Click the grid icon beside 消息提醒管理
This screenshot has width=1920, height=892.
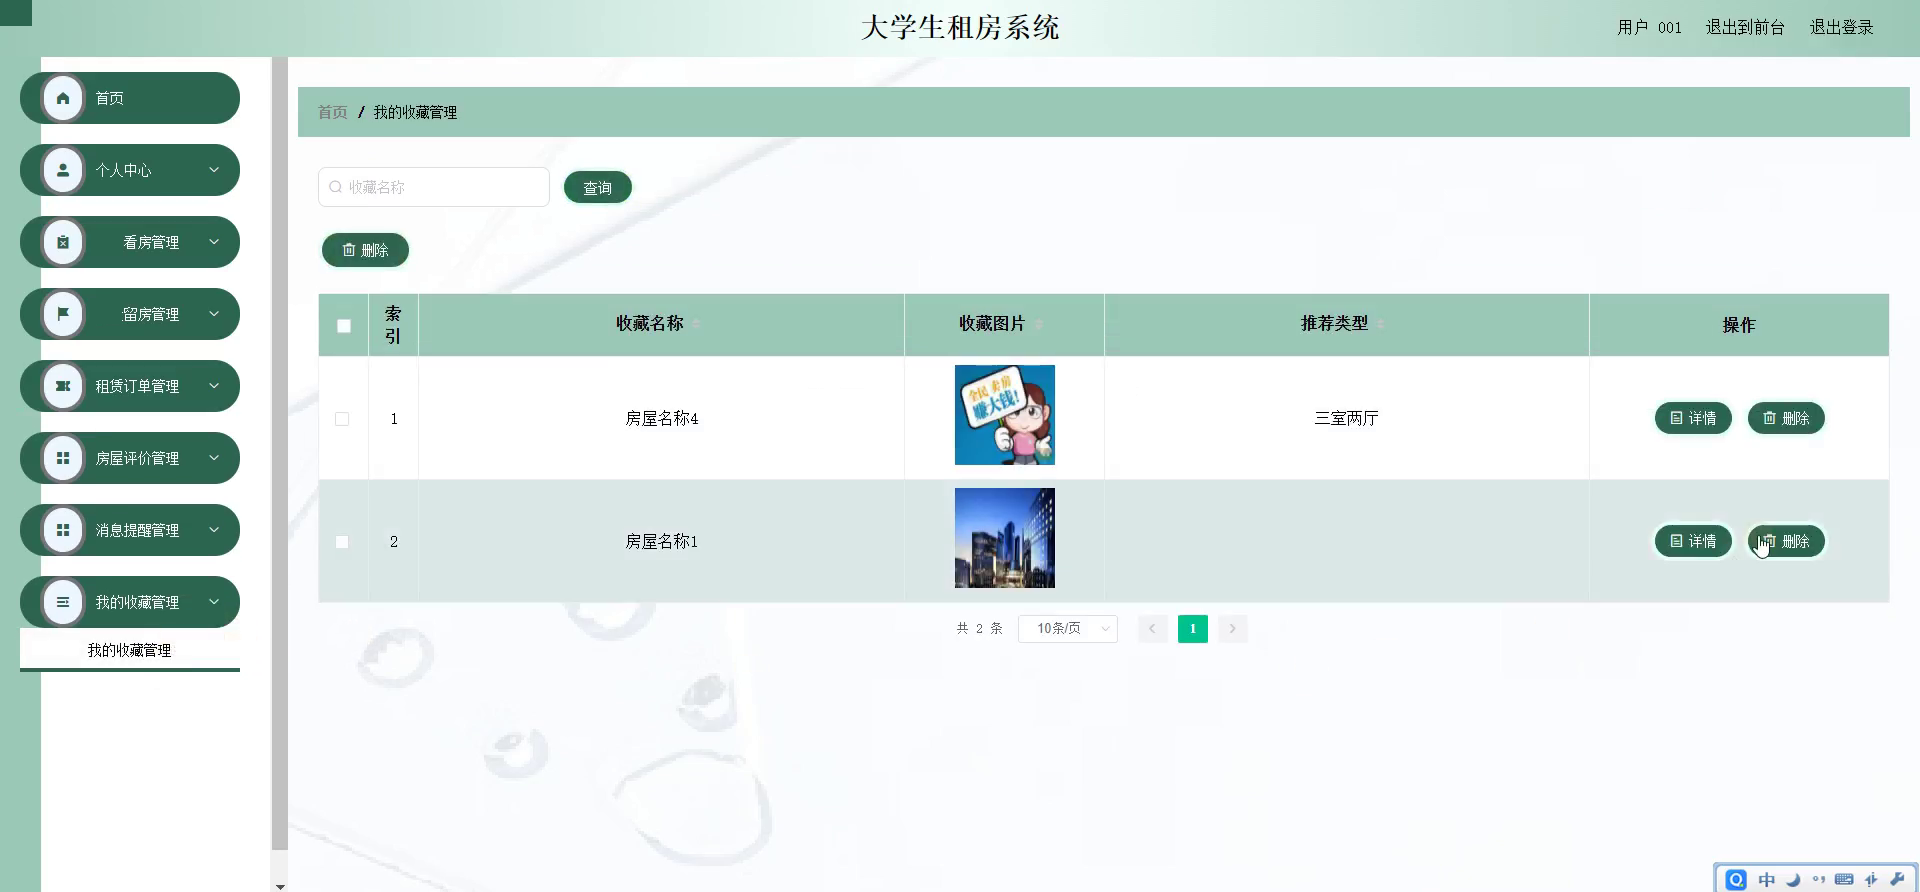[x=63, y=530]
